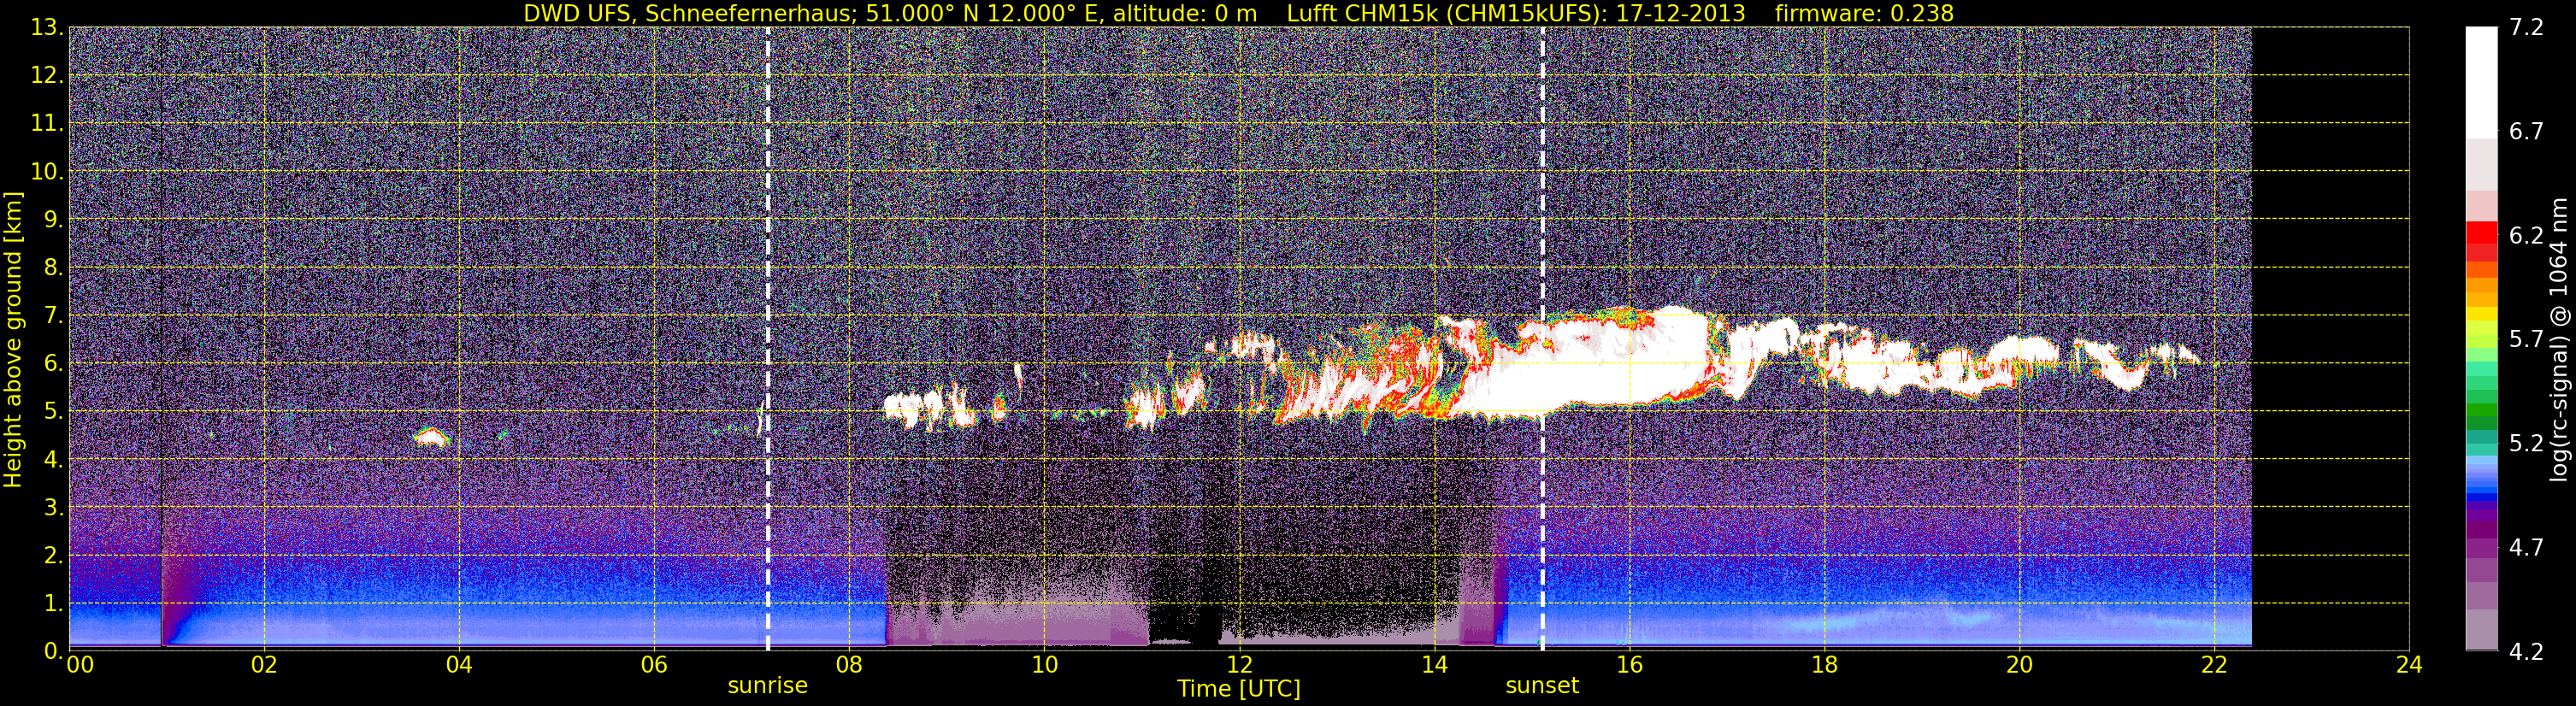Click the white top segment of colorbar
Image resolution: width=2576 pixels, height=706 pixels.
click(2481, 82)
